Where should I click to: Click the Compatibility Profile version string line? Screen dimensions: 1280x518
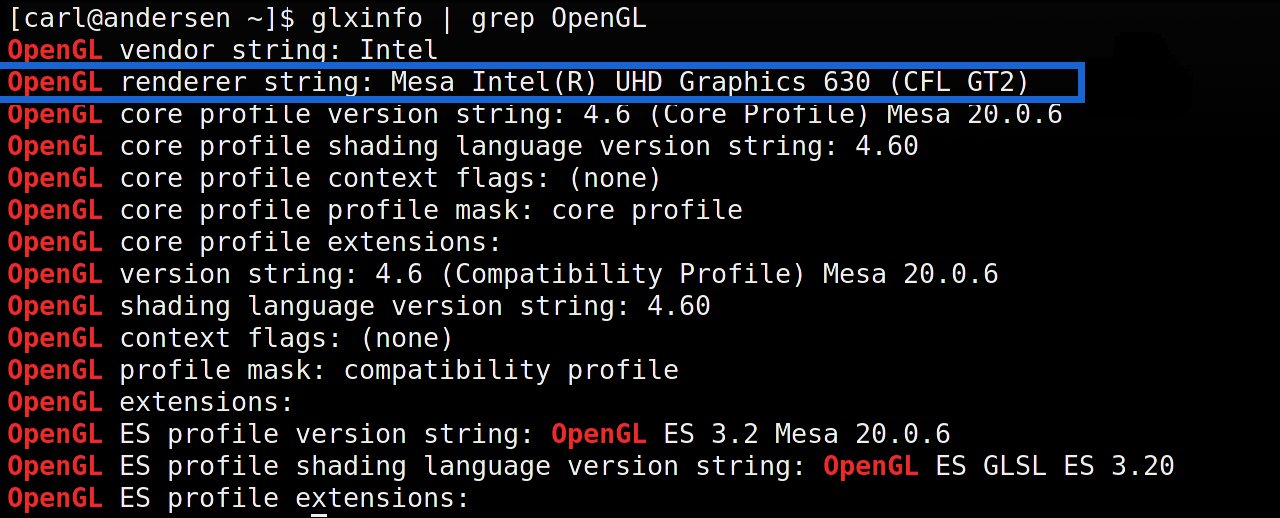tap(502, 274)
